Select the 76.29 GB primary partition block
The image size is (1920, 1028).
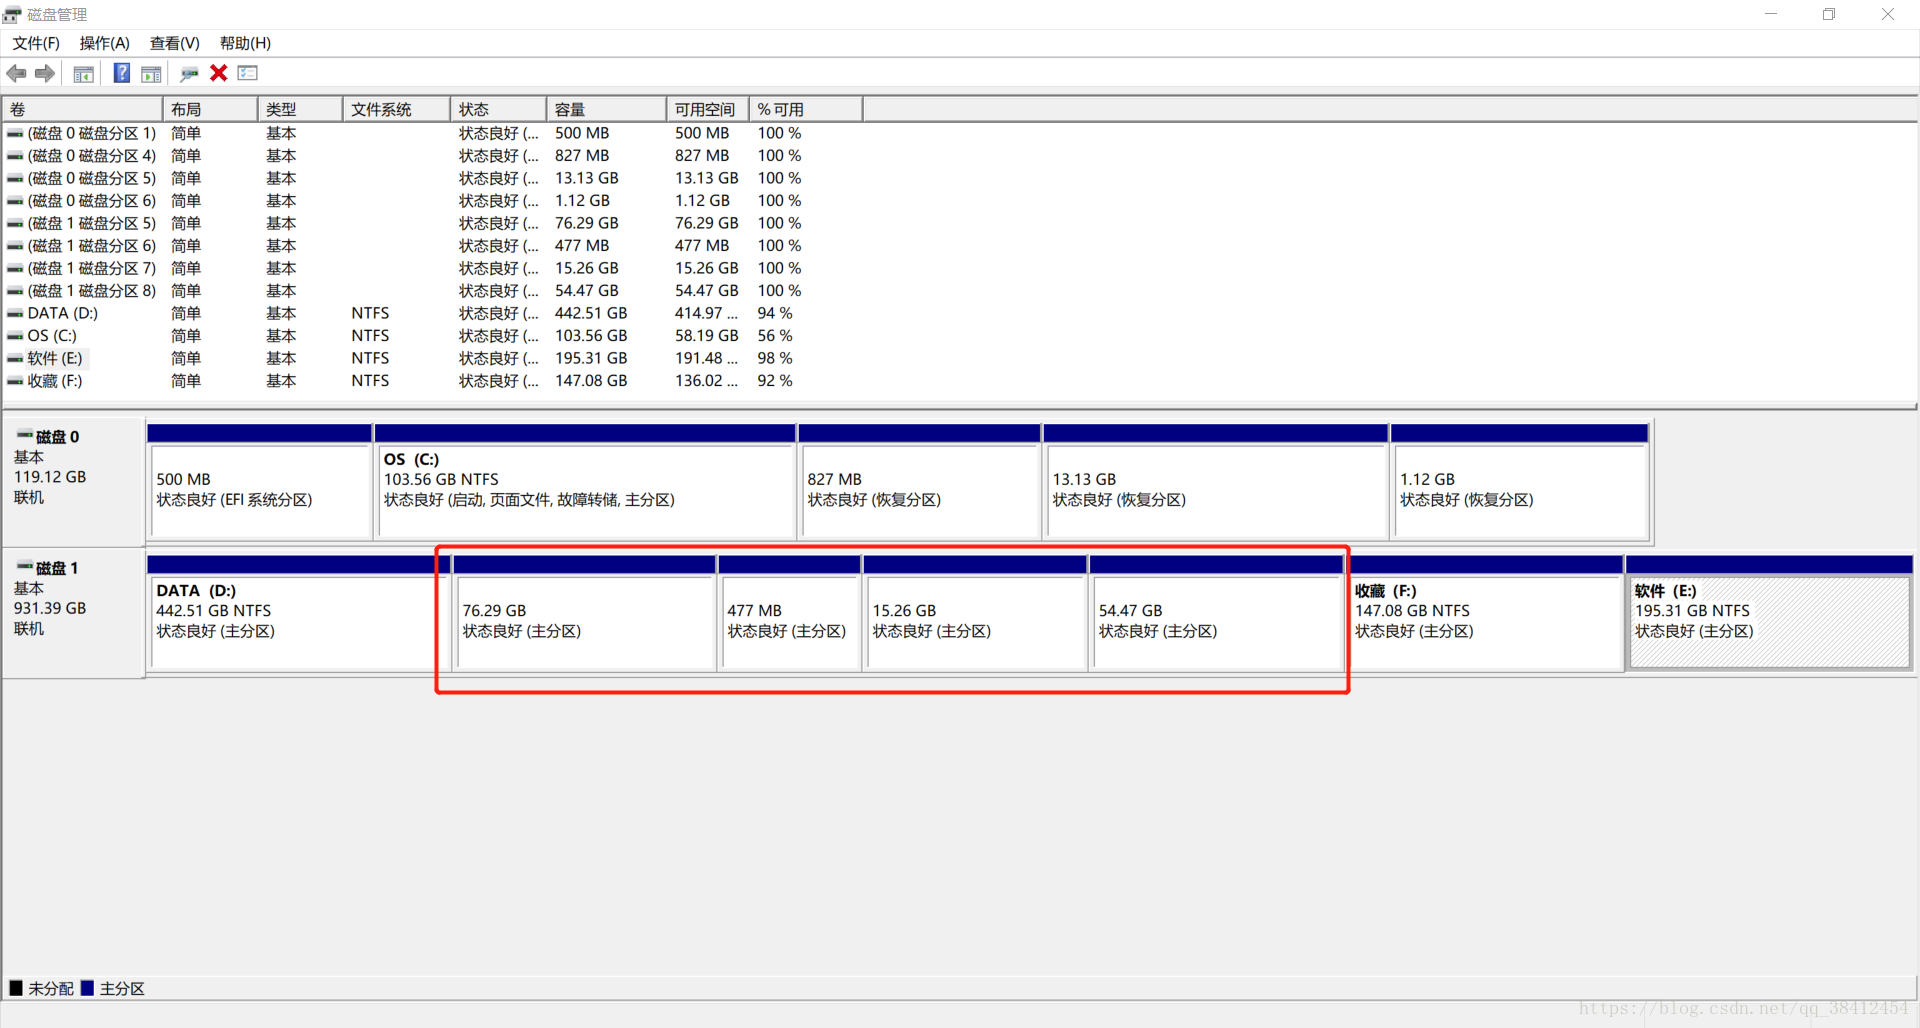pyautogui.click(x=584, y=613)
